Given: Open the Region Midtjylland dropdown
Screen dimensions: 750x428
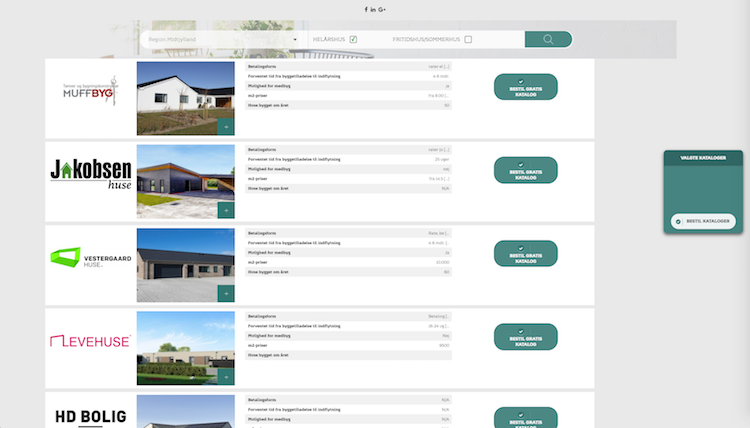Looking at the screenshot, I should click(x=221, y=40).
